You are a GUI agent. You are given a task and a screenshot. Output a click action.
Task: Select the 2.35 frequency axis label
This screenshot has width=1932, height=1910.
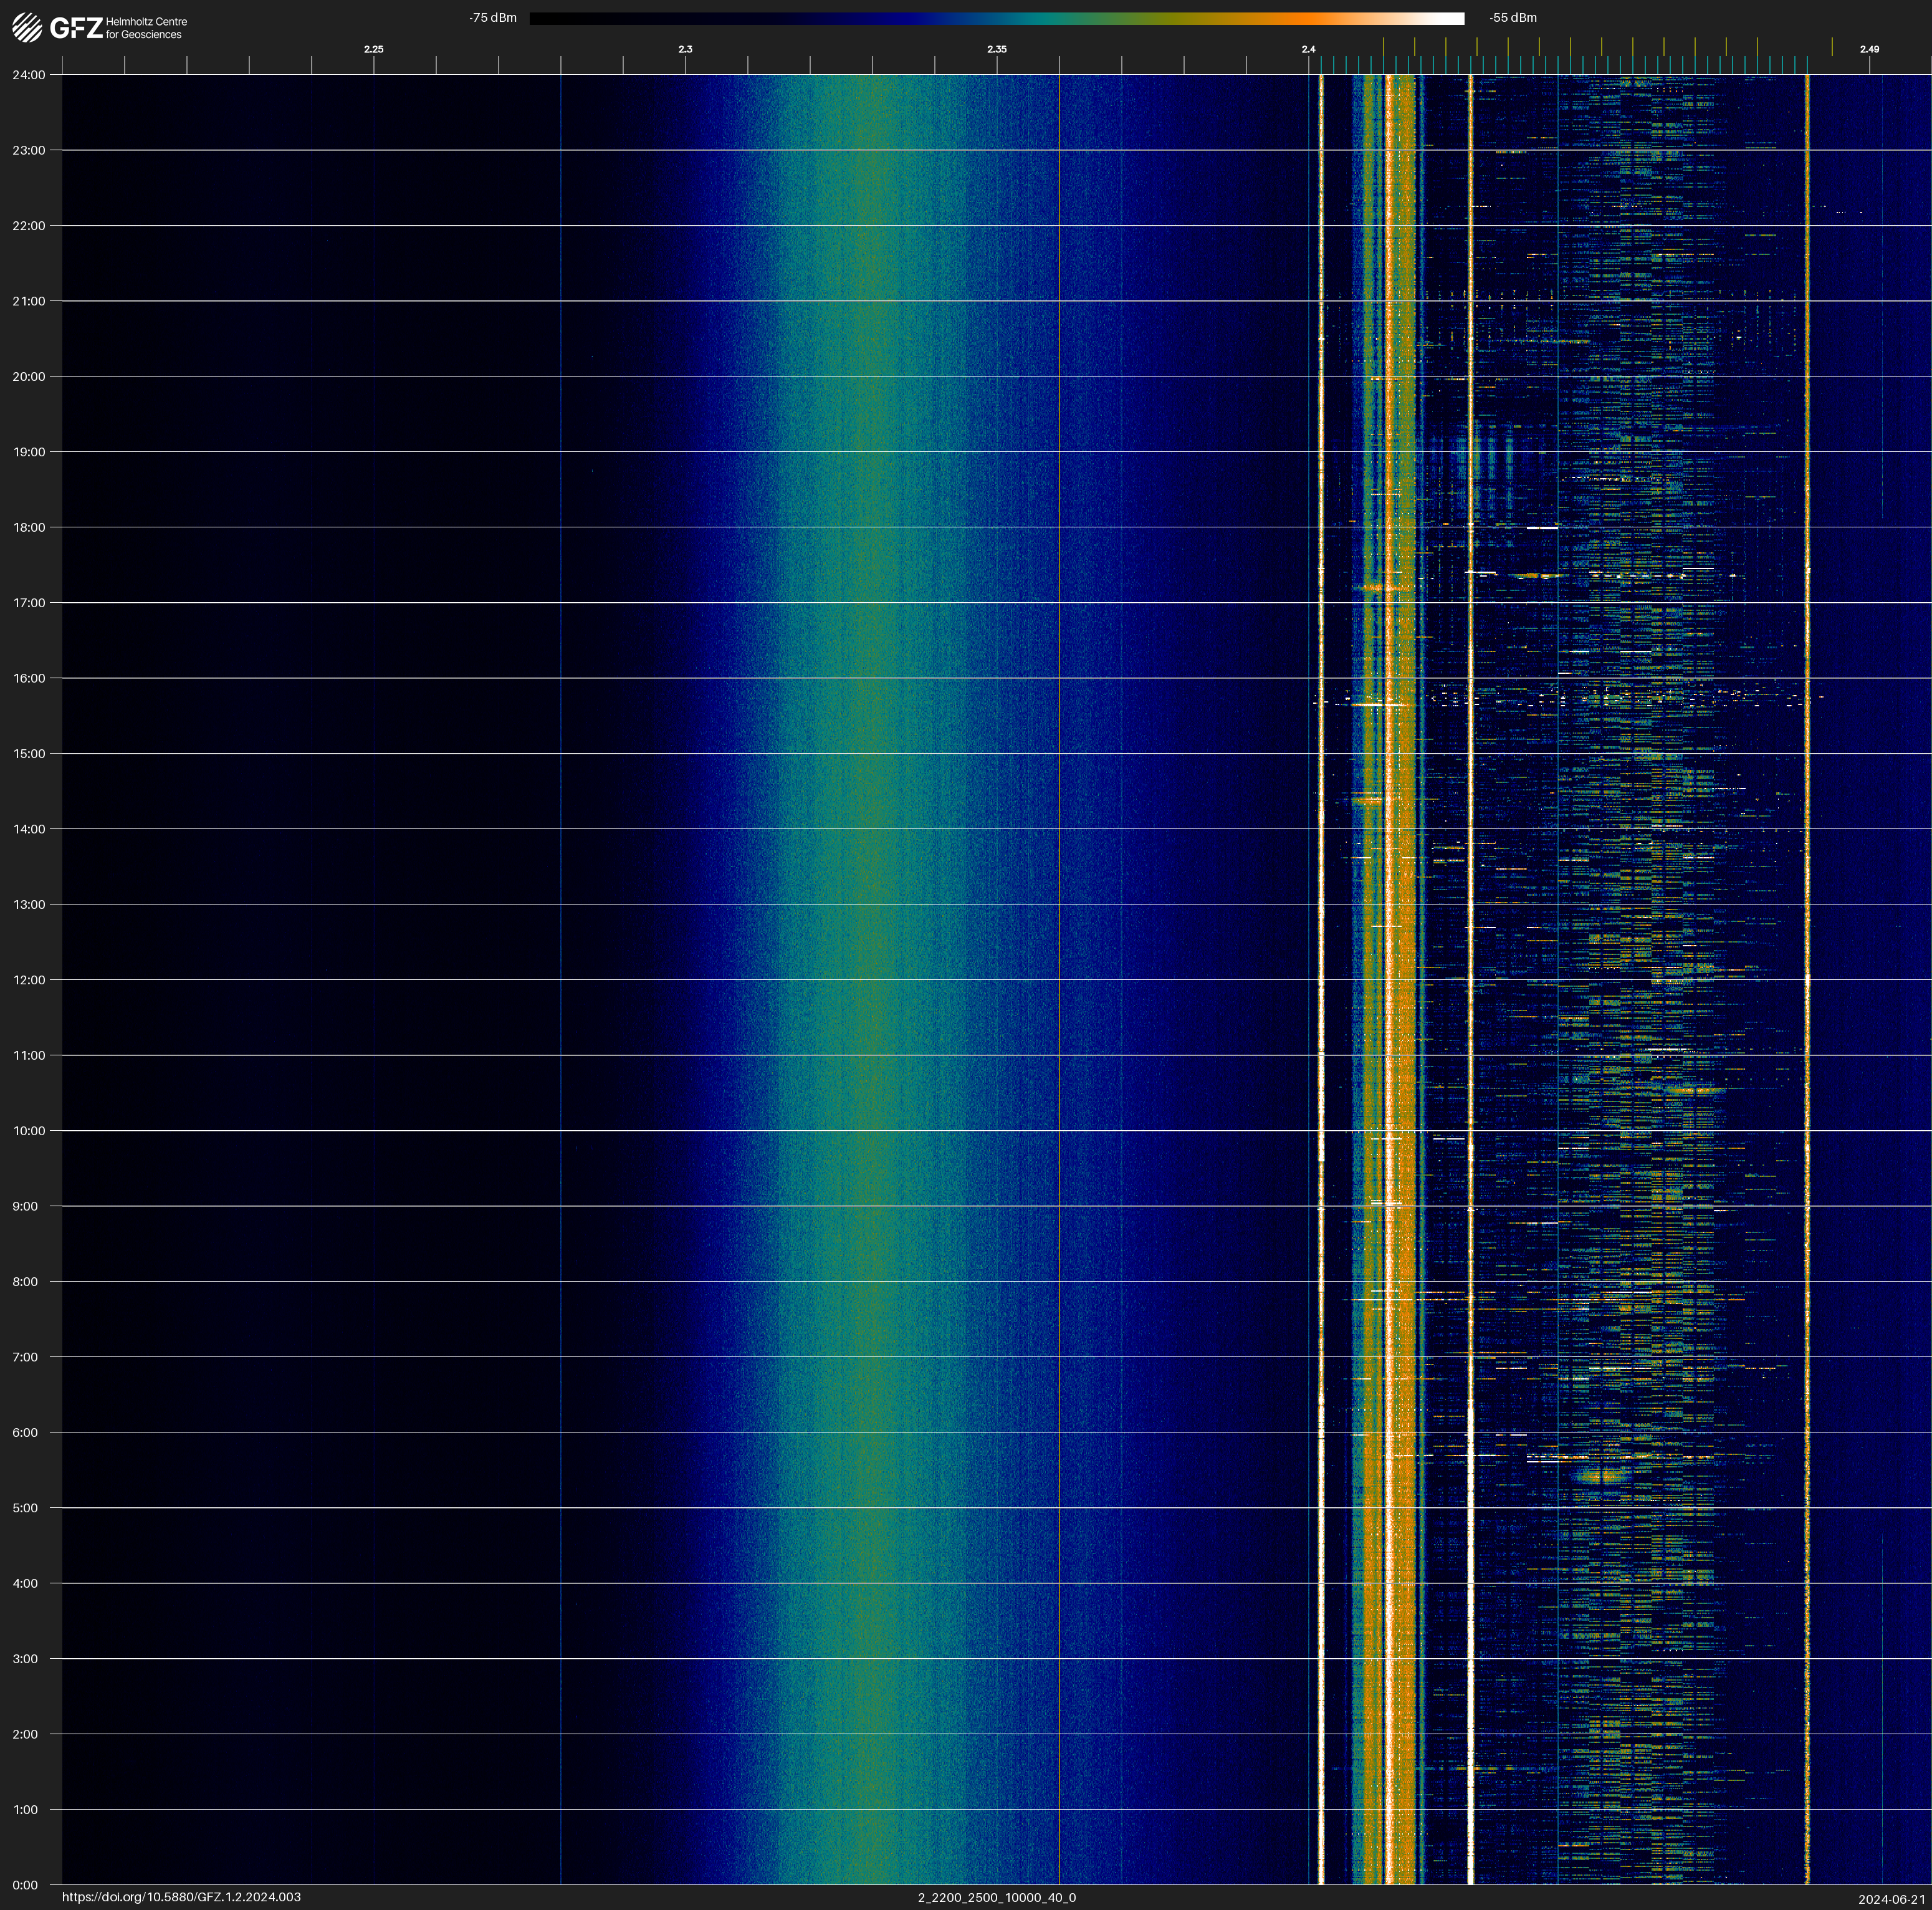tap(996, 49)
